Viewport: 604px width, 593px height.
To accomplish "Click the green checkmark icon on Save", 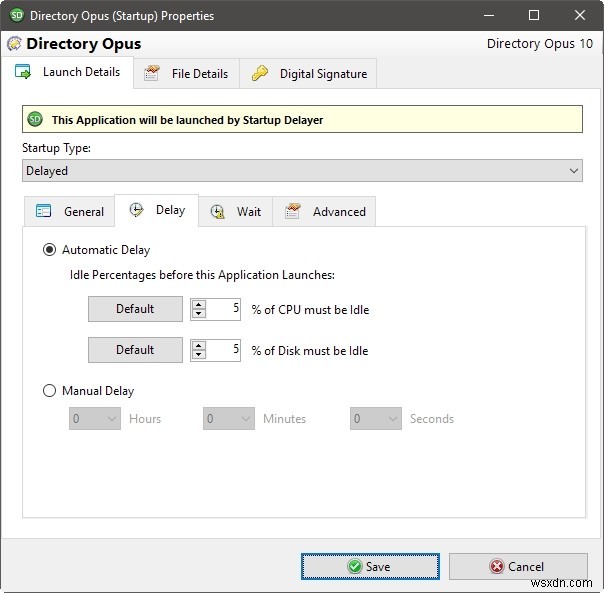I will [x=354, y=566].
